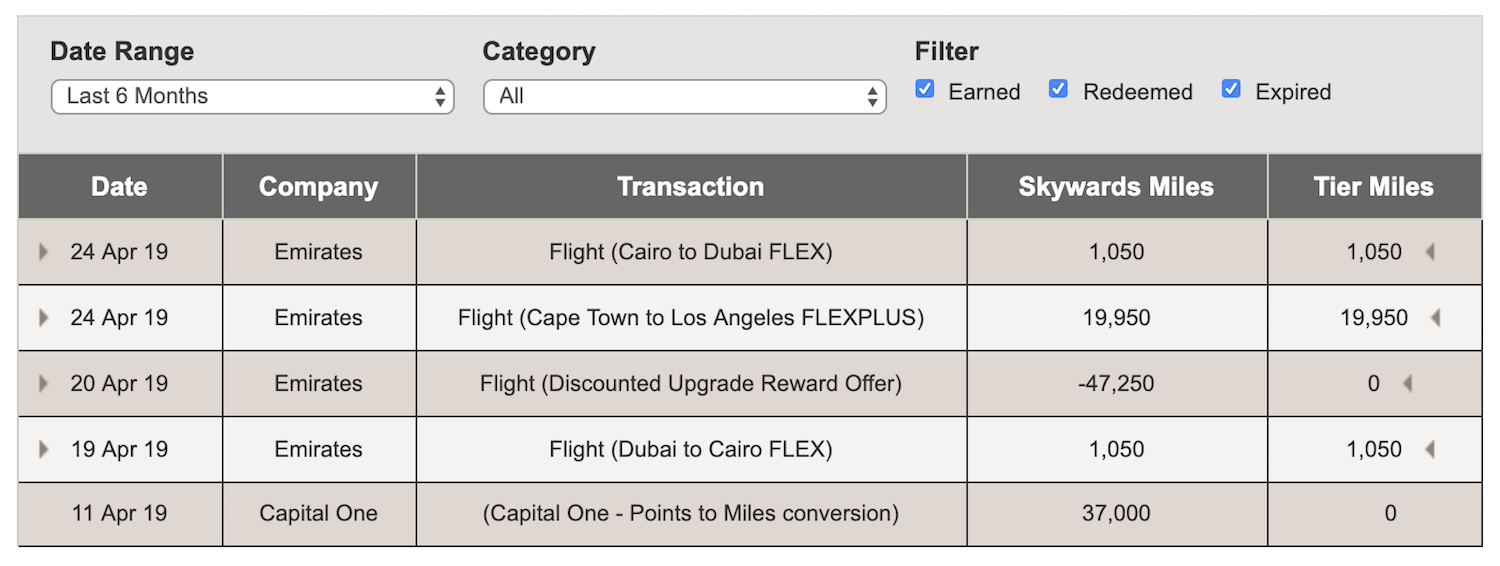1500x566 pixels.
Task: Click left arrow beside Cairo to Dubai tier miles
Action: (x=1430, y=252)
